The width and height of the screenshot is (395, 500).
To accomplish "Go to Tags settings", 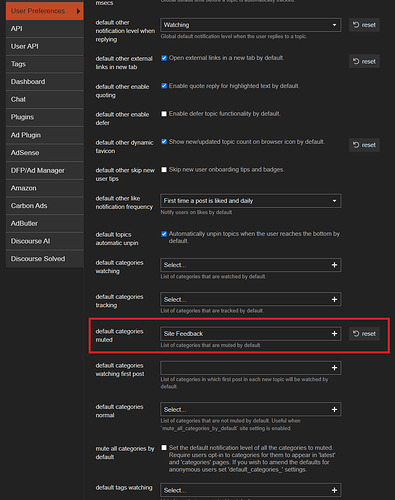I will (44, 64).
